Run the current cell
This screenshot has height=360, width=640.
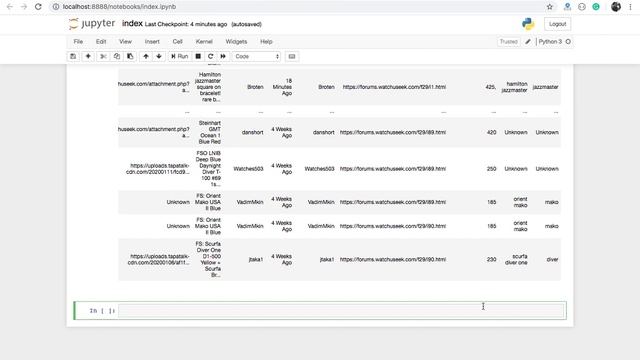[x=179, y=56]
